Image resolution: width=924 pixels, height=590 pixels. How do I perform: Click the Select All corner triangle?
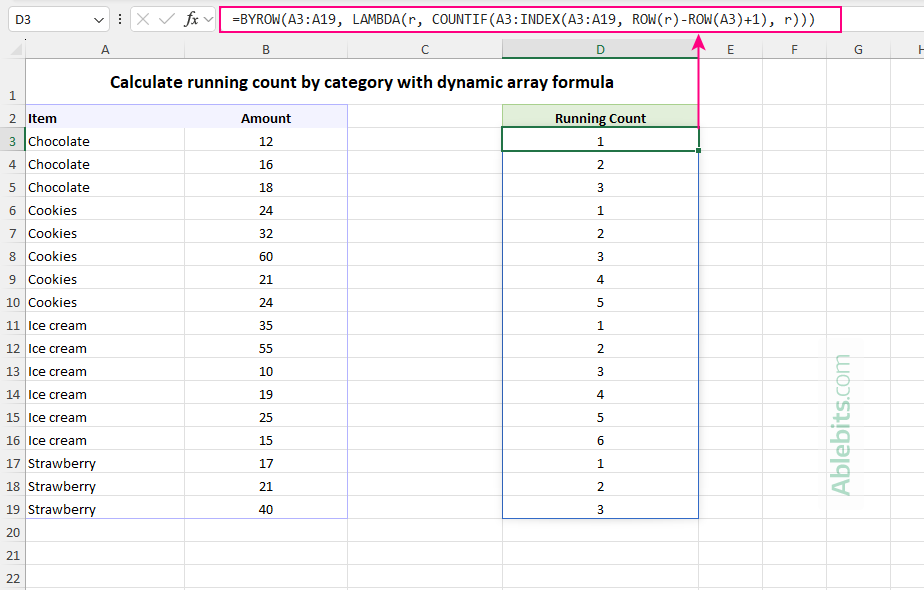coord(16,50)
